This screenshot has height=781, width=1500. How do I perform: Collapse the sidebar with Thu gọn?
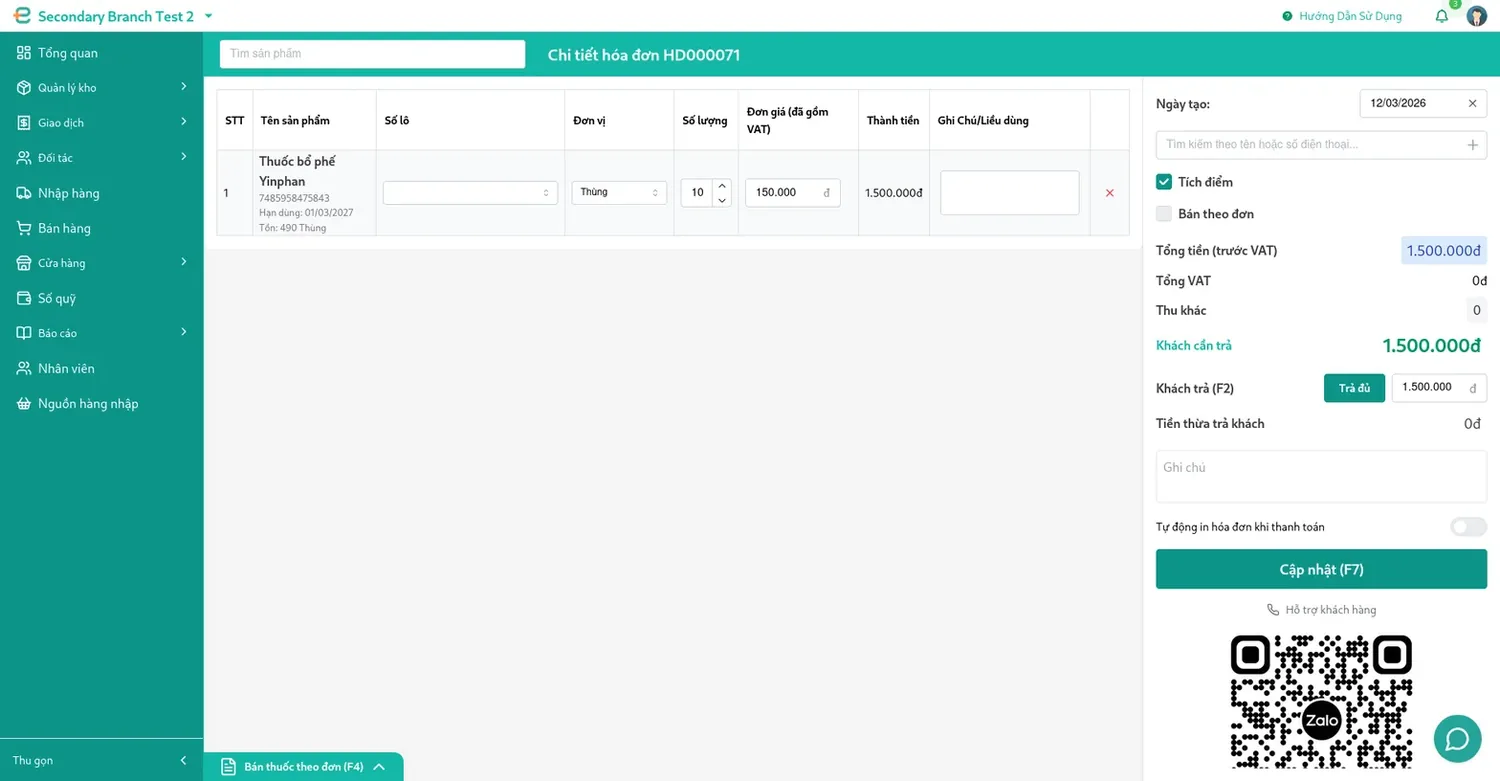[101, 760]
